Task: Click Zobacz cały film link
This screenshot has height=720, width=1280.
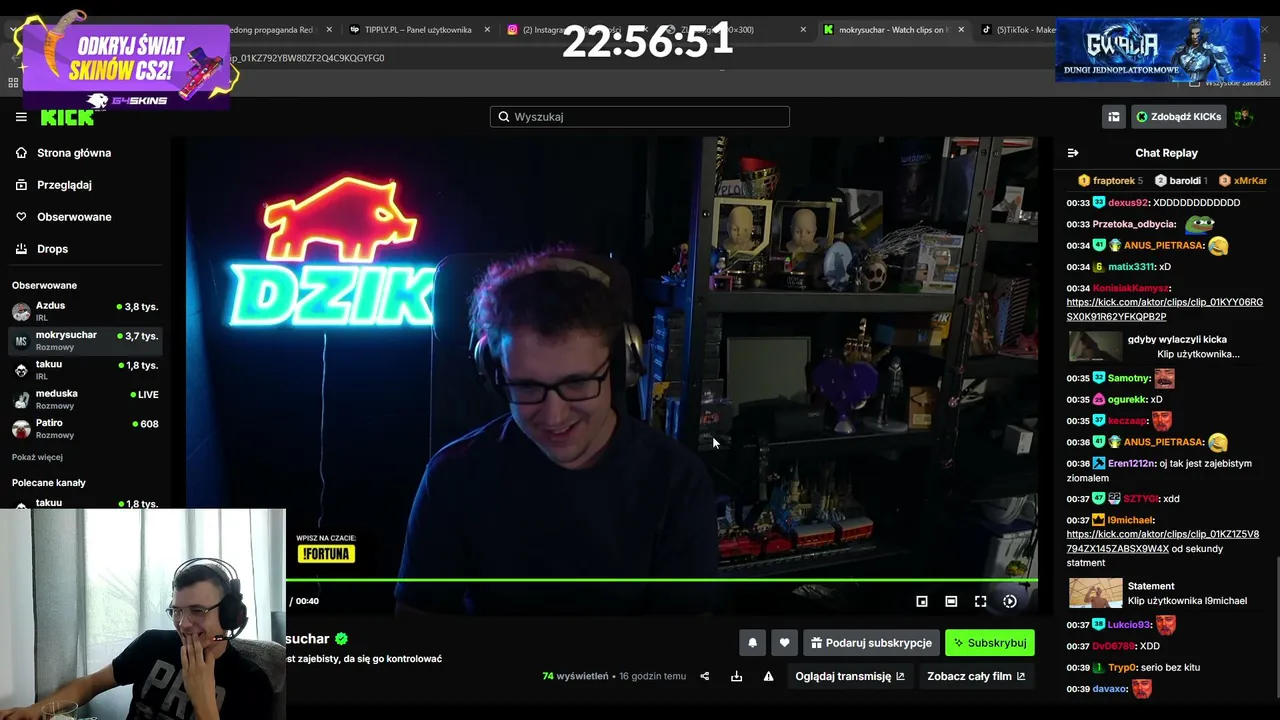Action: click(x=976, y=676)
